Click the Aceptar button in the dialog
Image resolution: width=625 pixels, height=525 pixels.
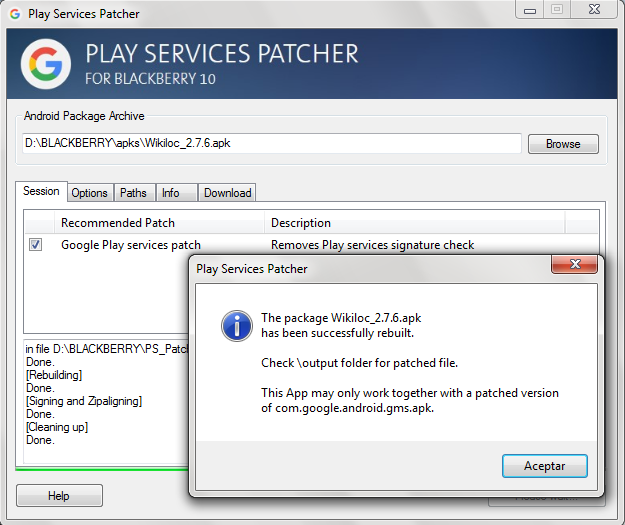coord(544,466)
